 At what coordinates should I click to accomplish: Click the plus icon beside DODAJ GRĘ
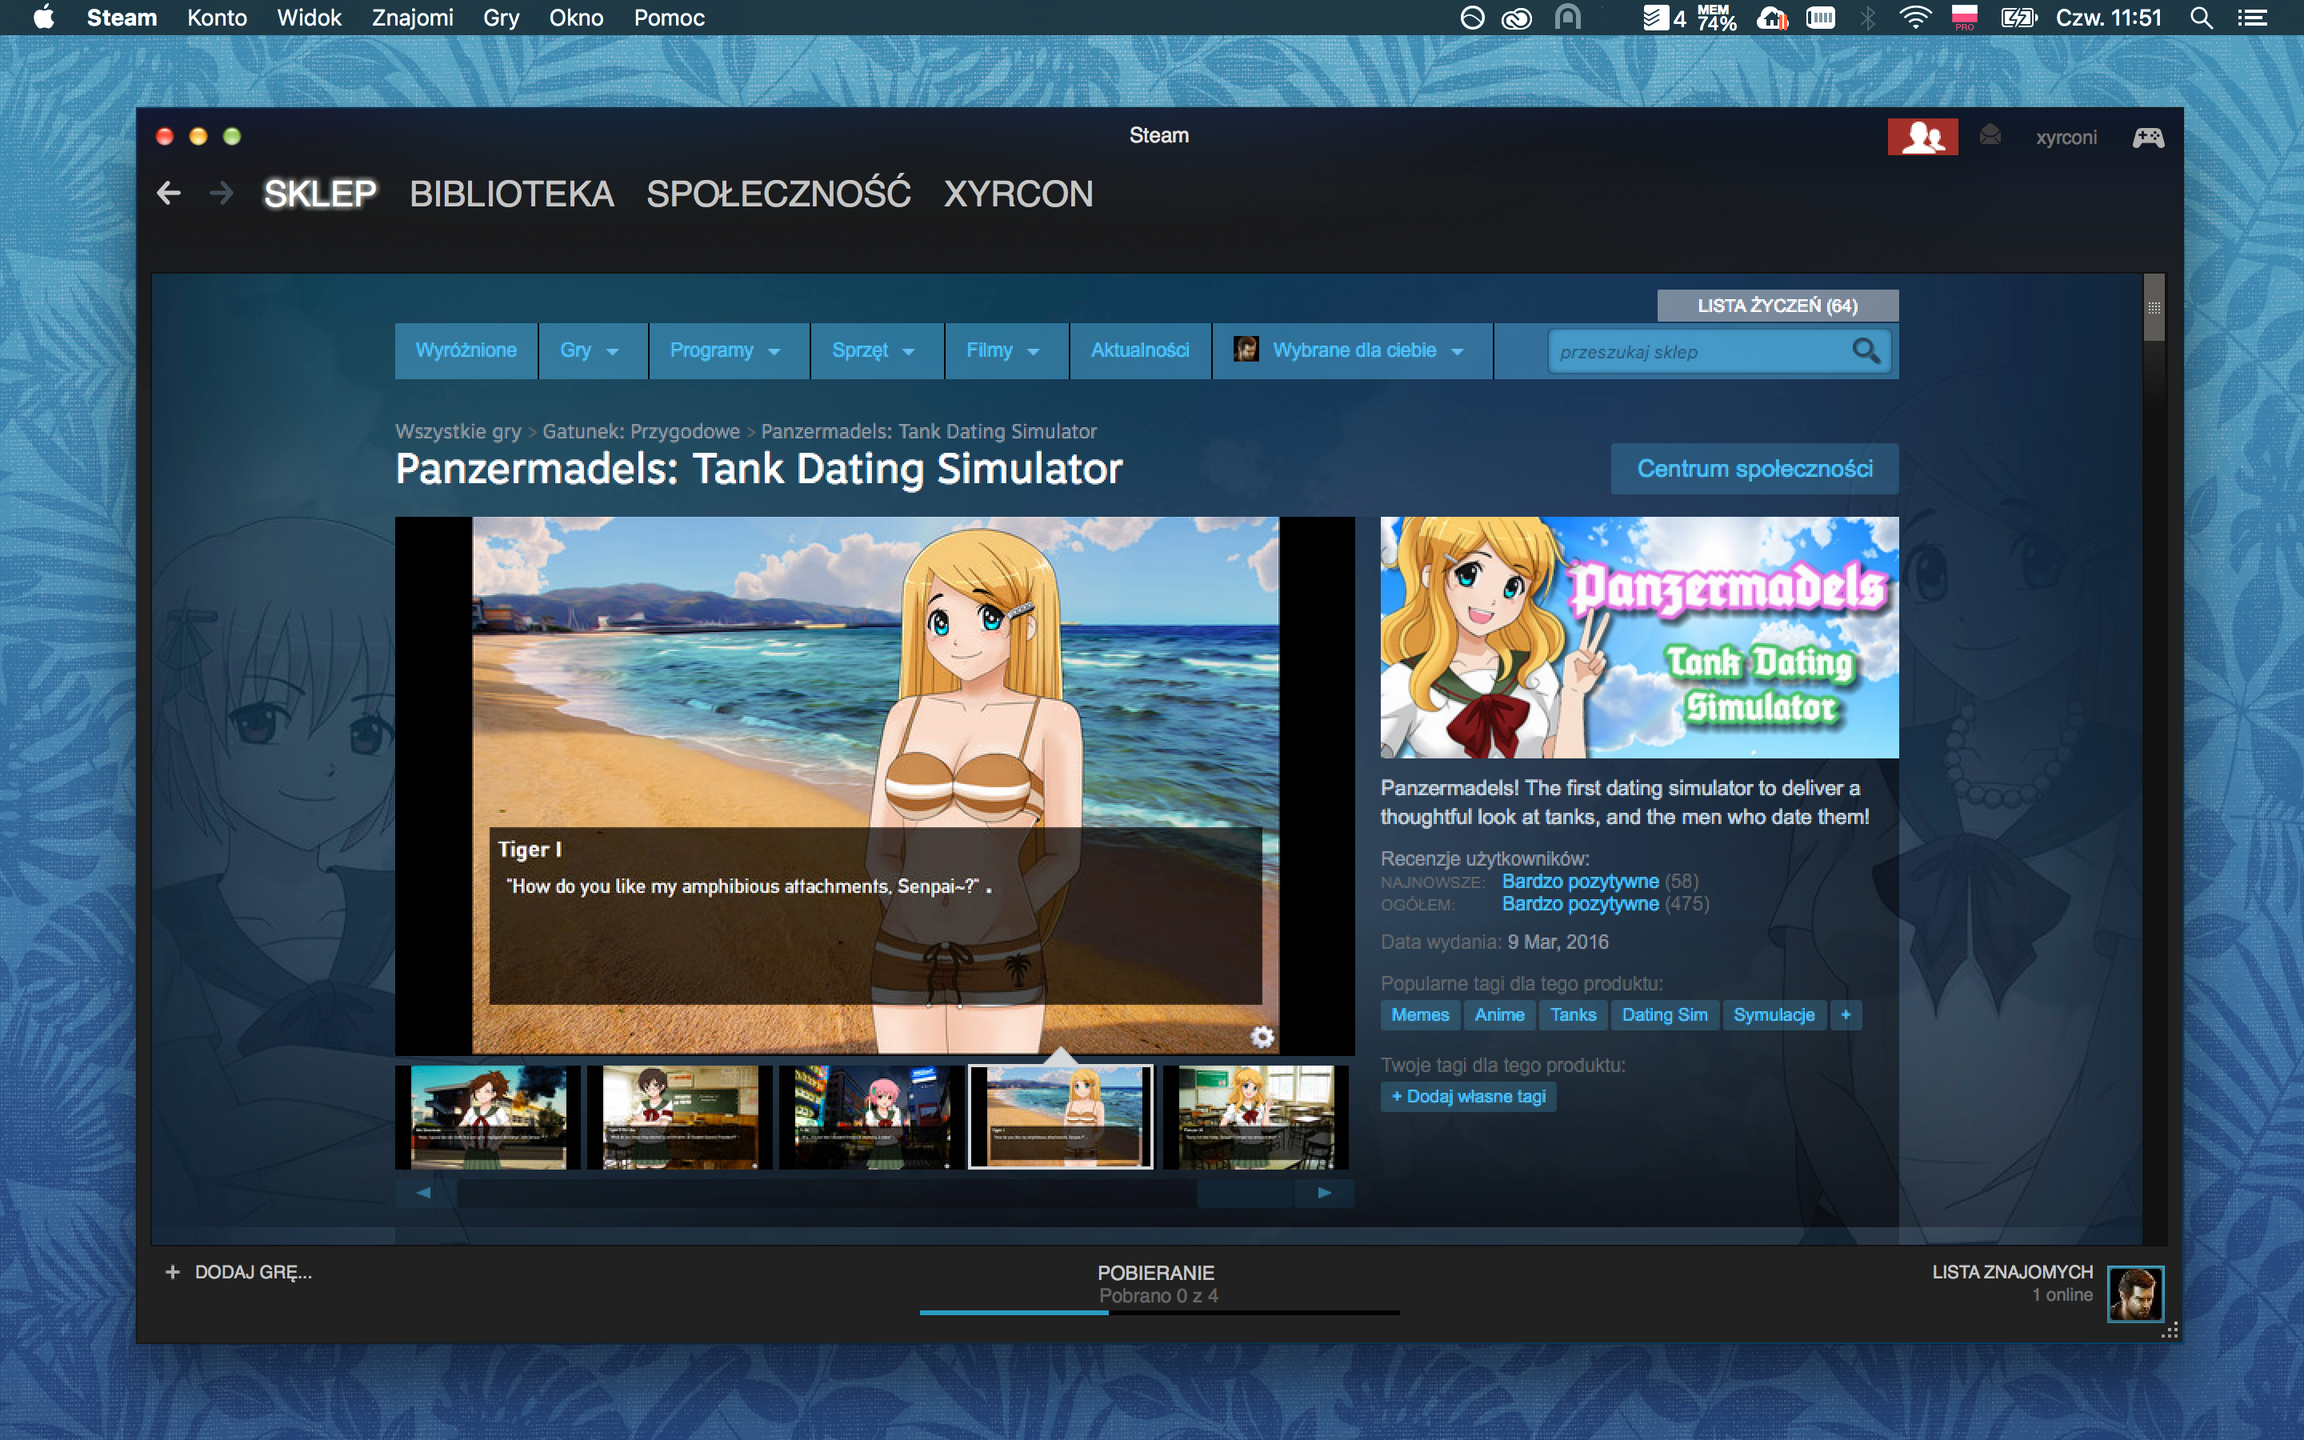[x=172, y=1272]
